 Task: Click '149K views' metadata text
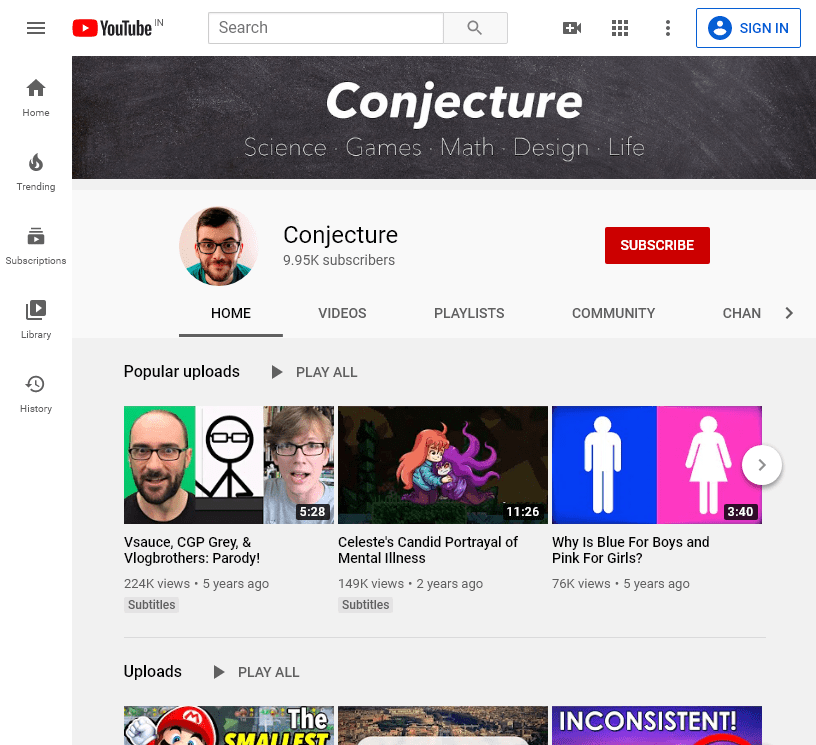pyautogui.click(x=371, y=584)
